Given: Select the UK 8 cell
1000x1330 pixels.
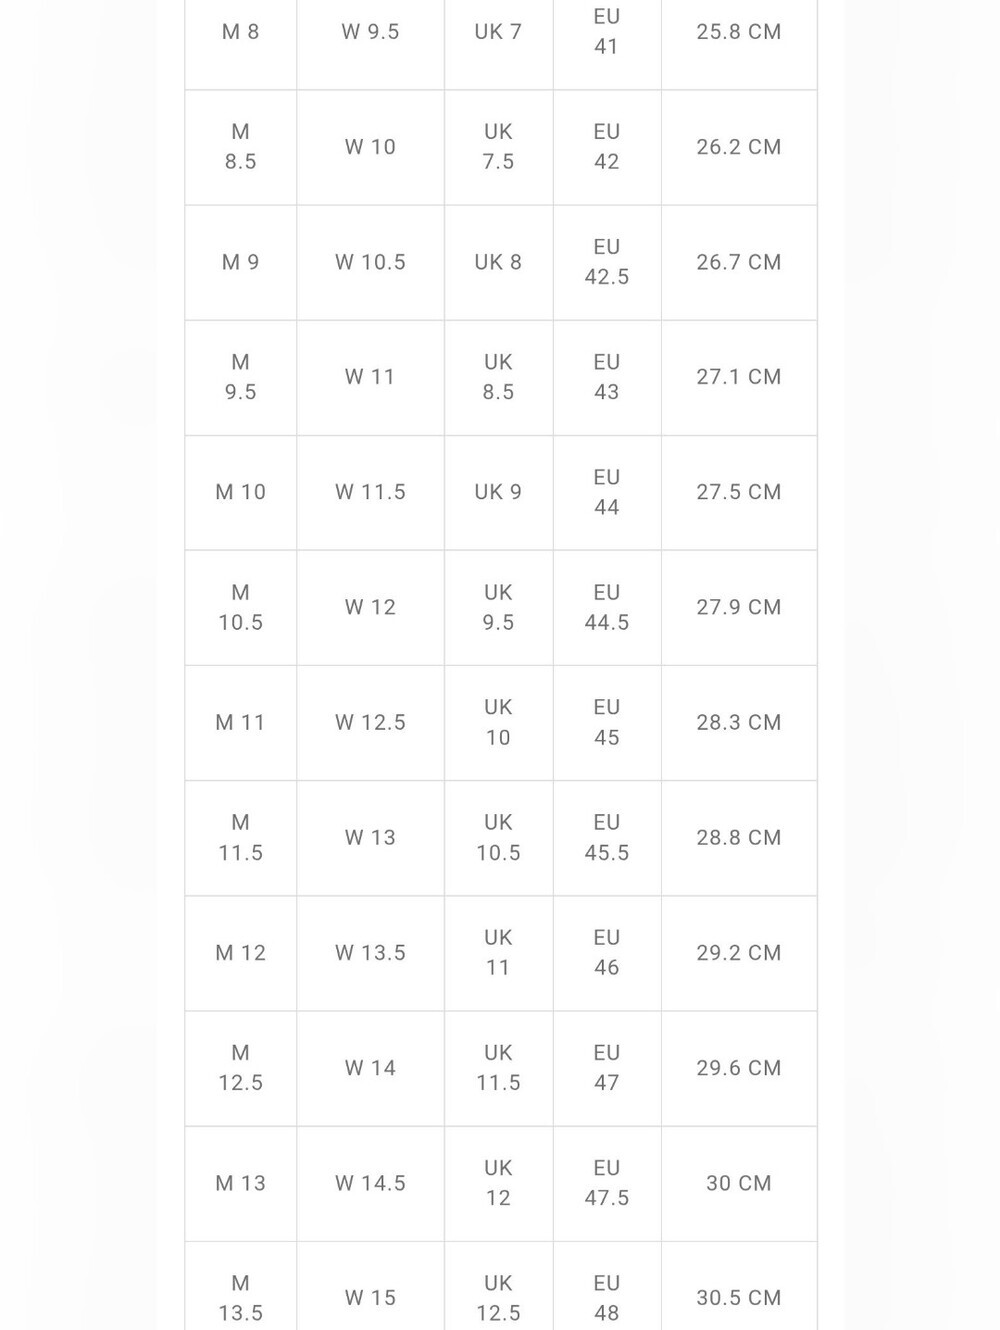Looking at the screenshot, I should (x=498, y=262).
